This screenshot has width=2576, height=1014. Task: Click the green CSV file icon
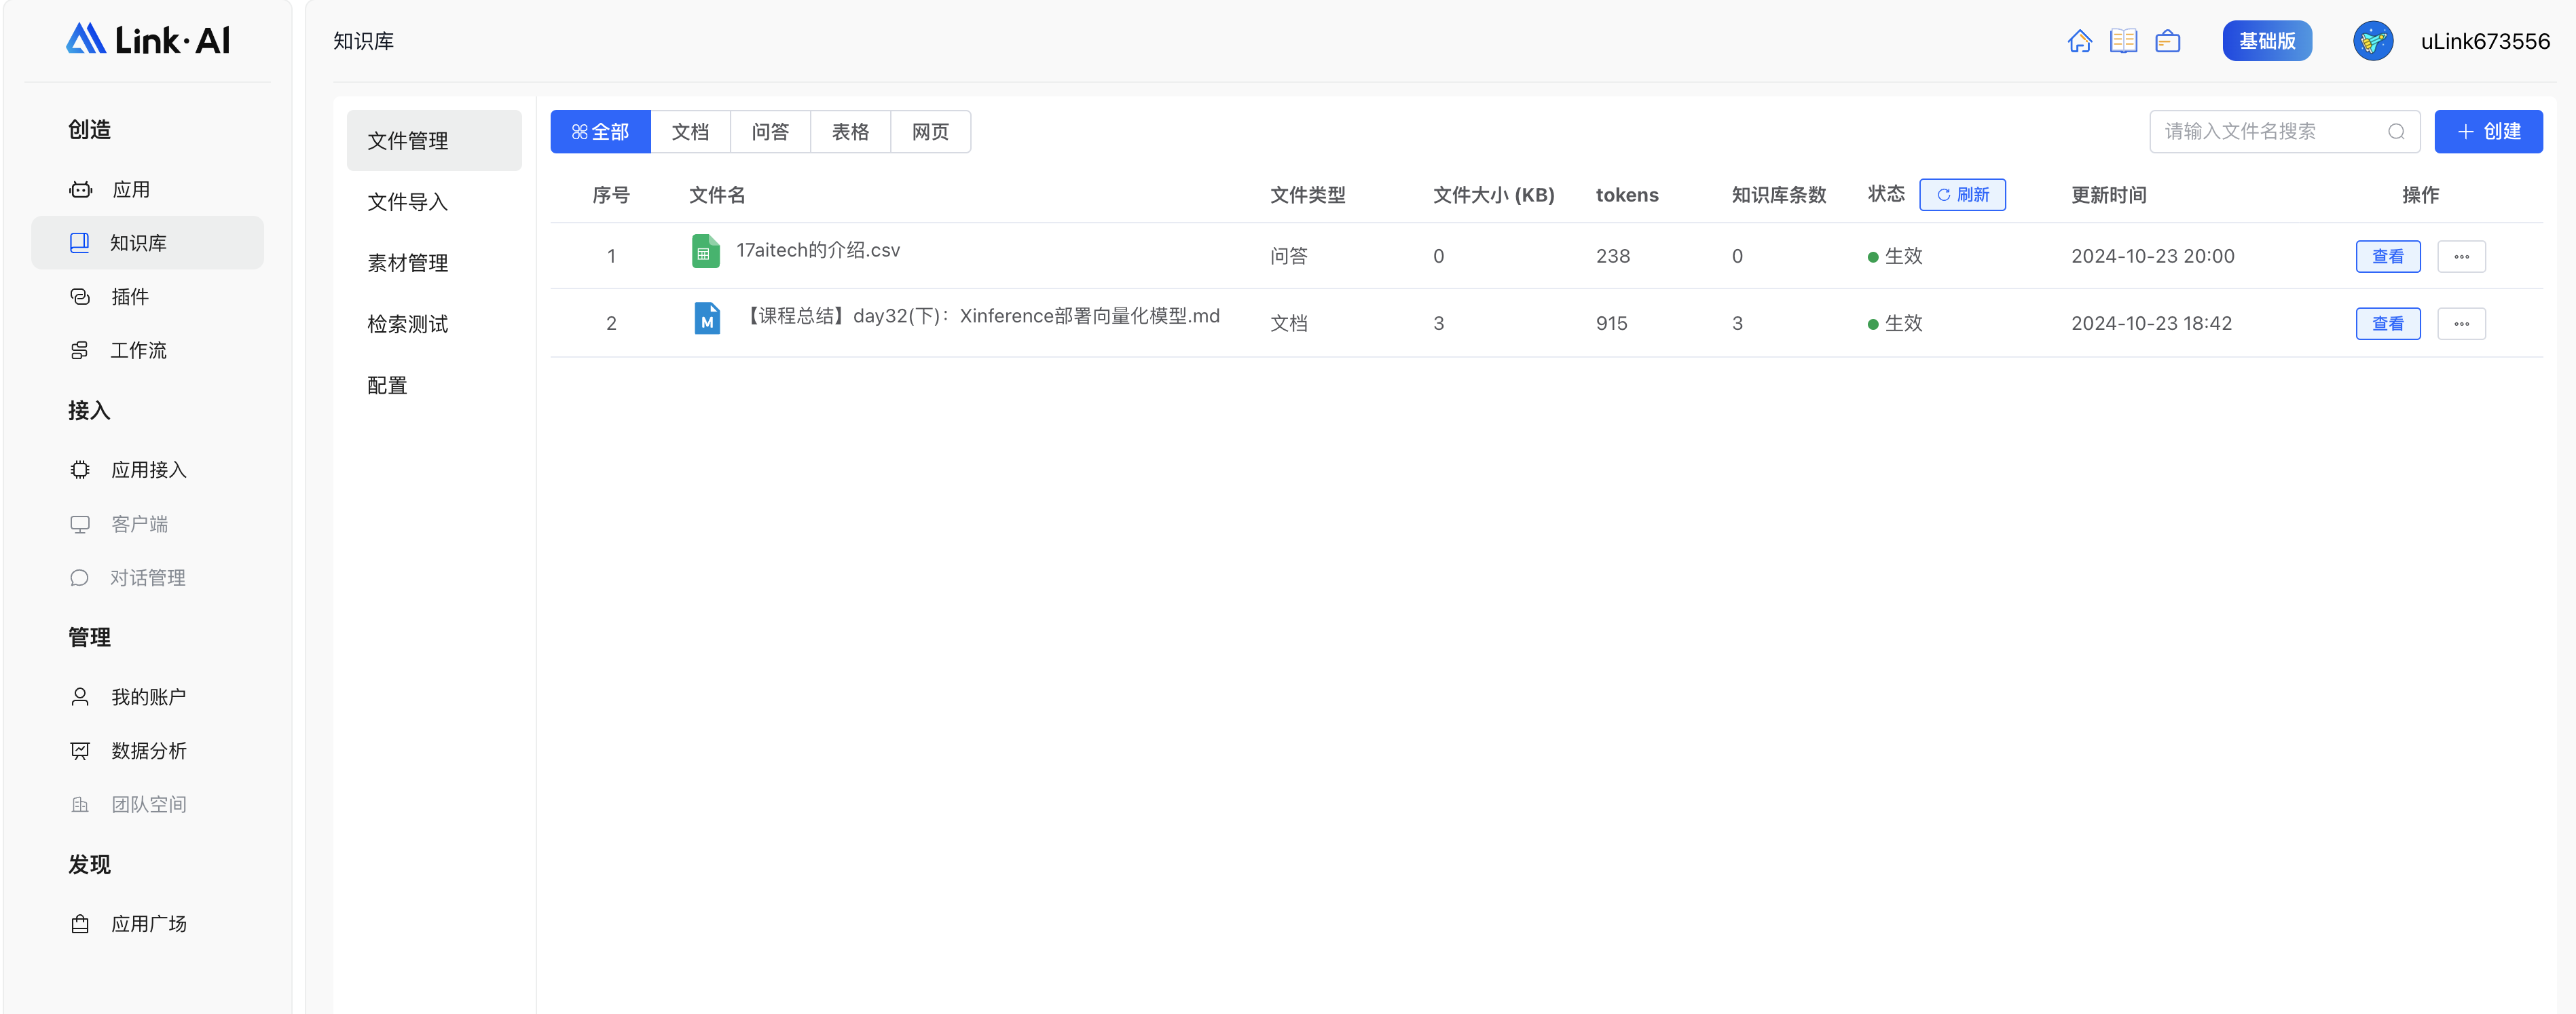point(705,251)
